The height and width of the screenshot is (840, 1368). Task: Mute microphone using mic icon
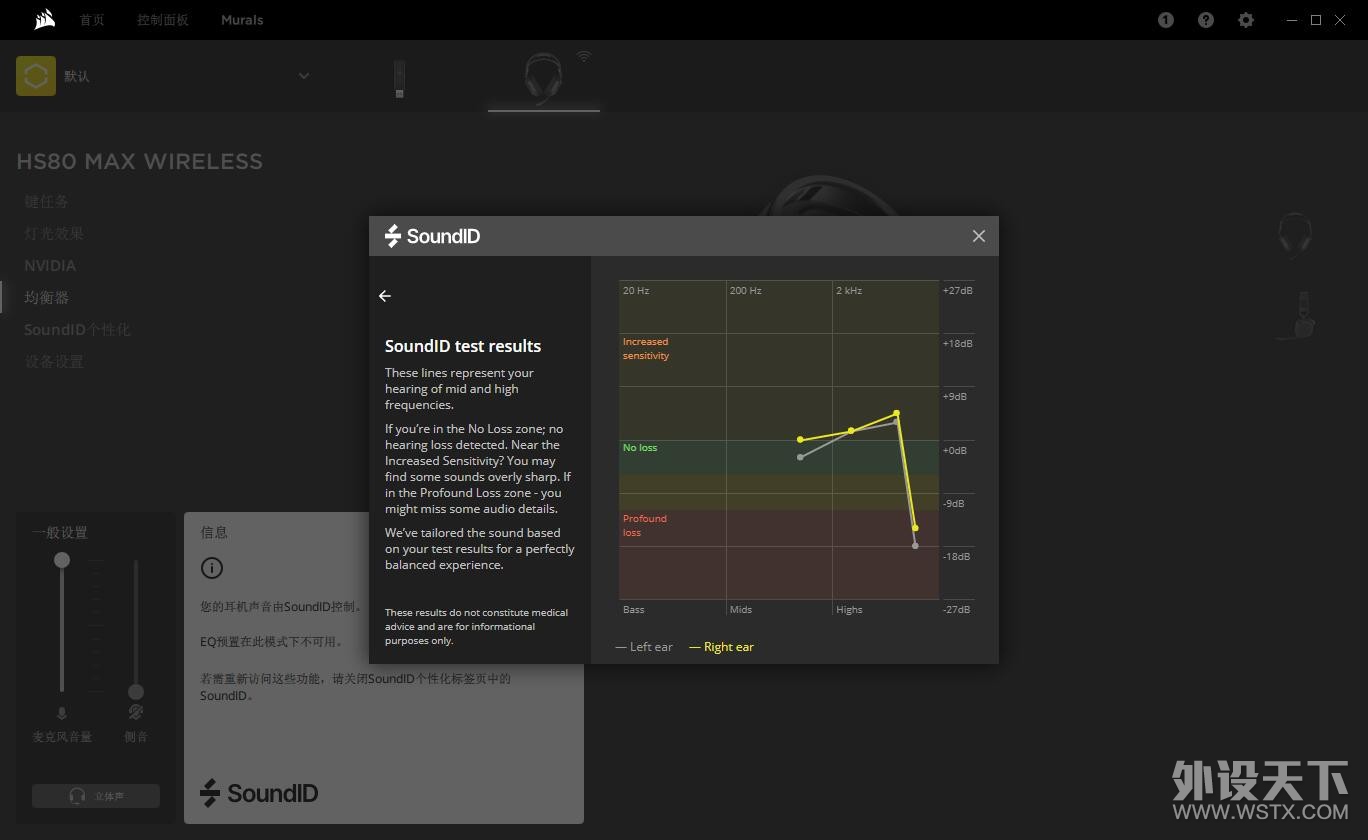[62, 713]
